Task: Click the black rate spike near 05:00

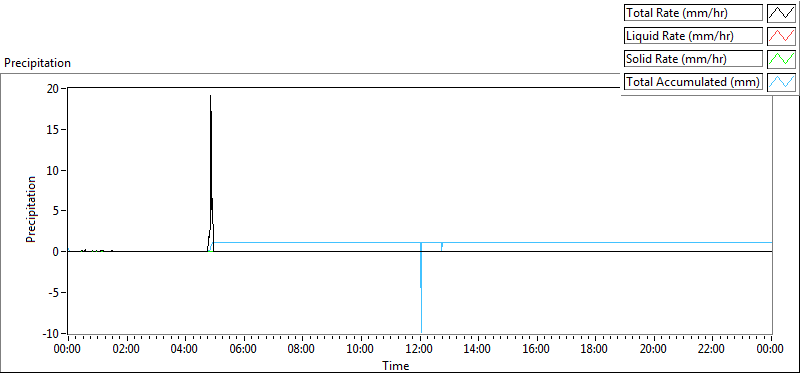Action: point(211,173)
